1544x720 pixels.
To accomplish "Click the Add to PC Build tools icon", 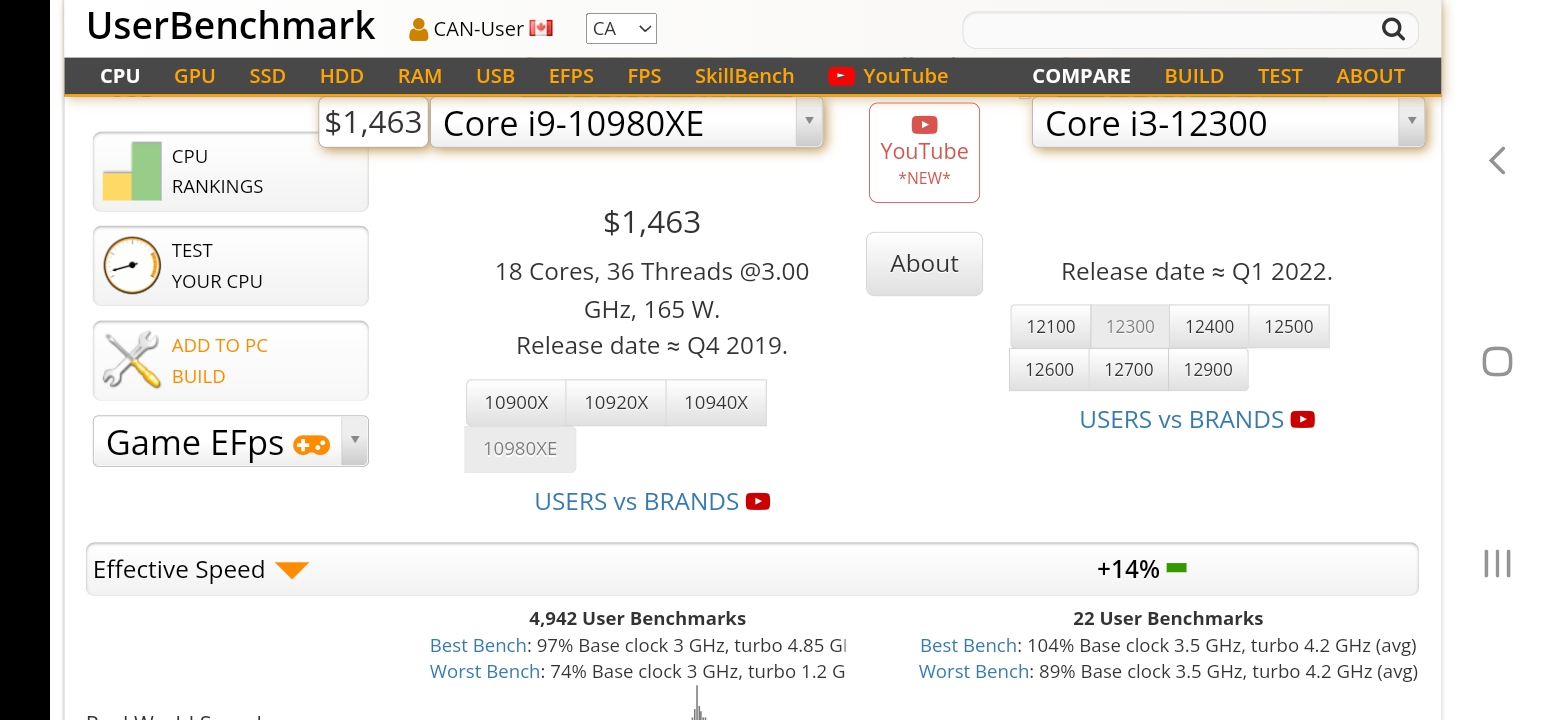I will [132, 361].
